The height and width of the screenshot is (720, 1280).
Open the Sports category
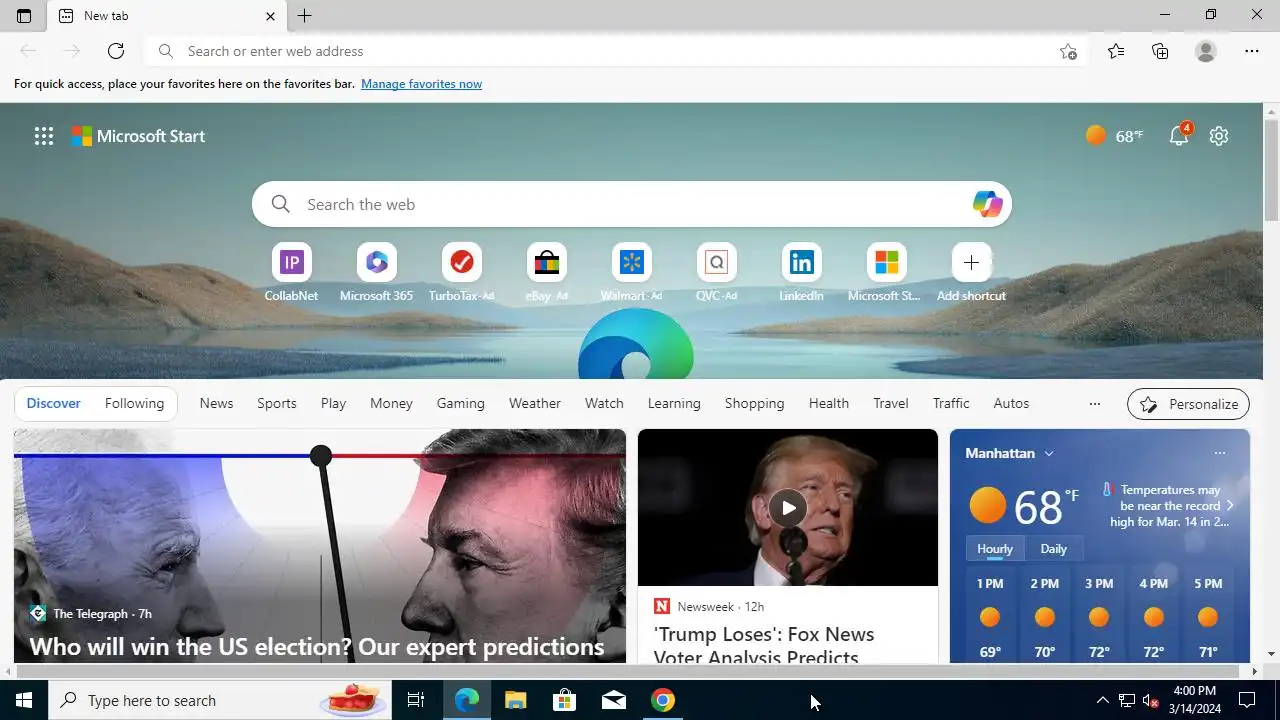pos(277,403)
